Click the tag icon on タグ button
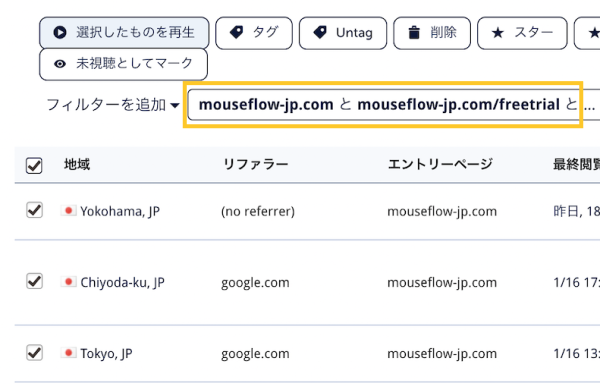Image resolution: width=600 pixels, height=384 pixels. tap(236, 33)
